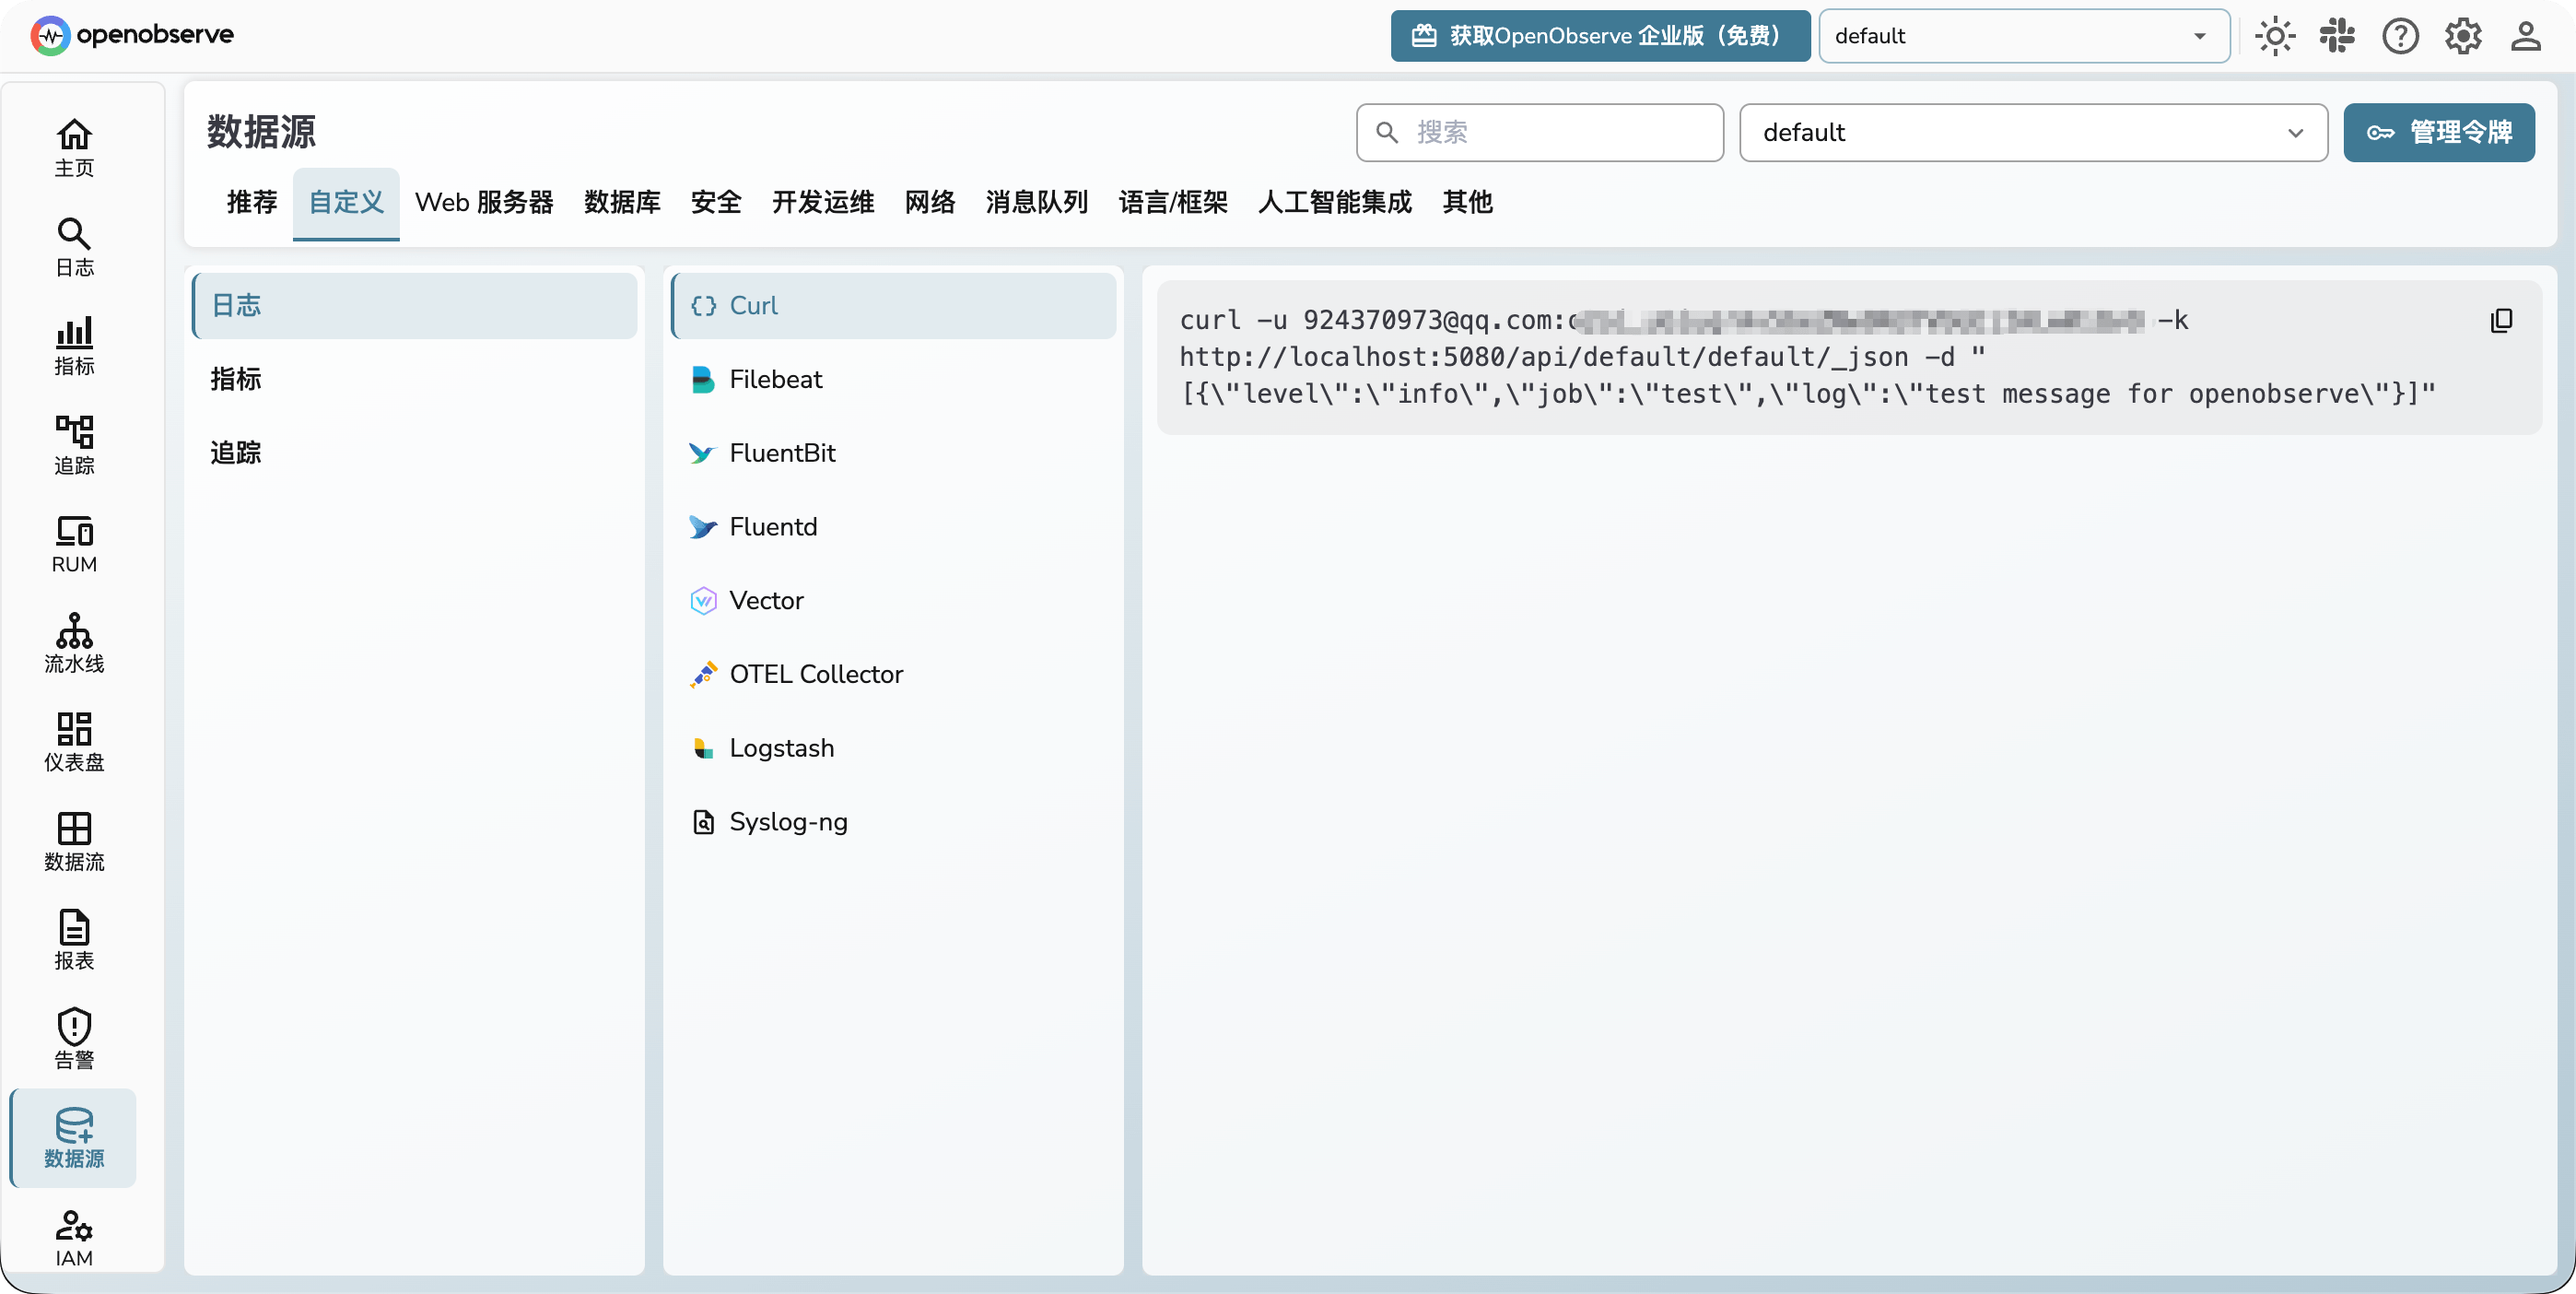Toggle the light/dark theme sun icon

pyautogui.click(x=2275, y=36)
